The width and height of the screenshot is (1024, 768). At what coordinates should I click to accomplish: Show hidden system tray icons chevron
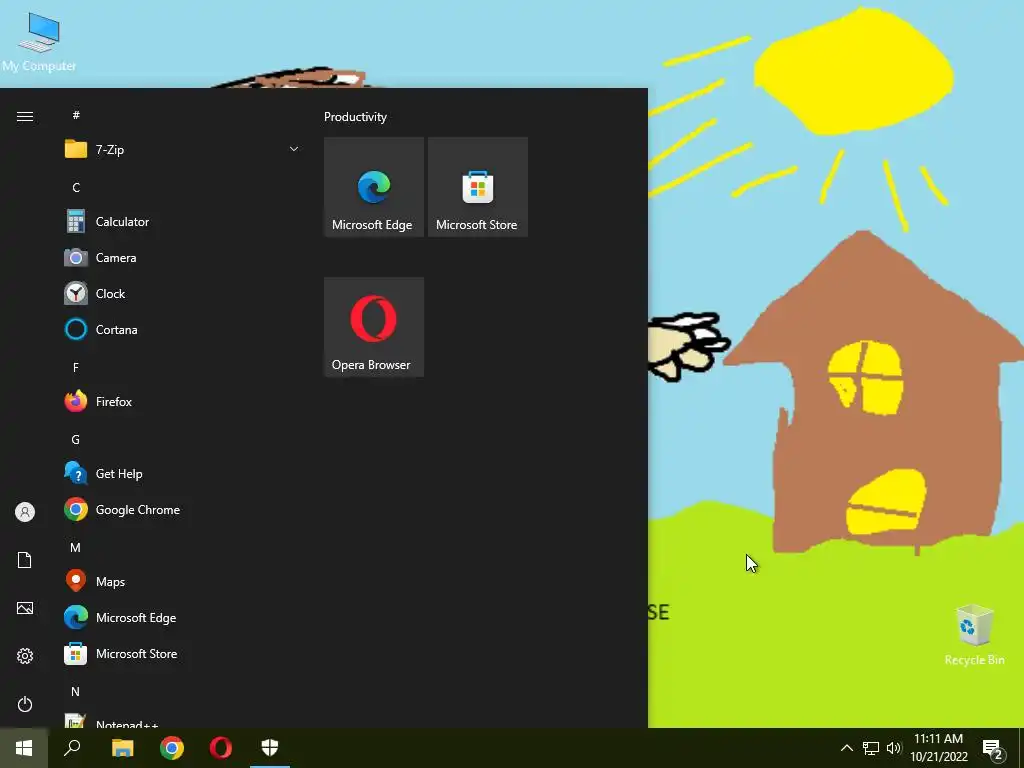tap(846, 748)
